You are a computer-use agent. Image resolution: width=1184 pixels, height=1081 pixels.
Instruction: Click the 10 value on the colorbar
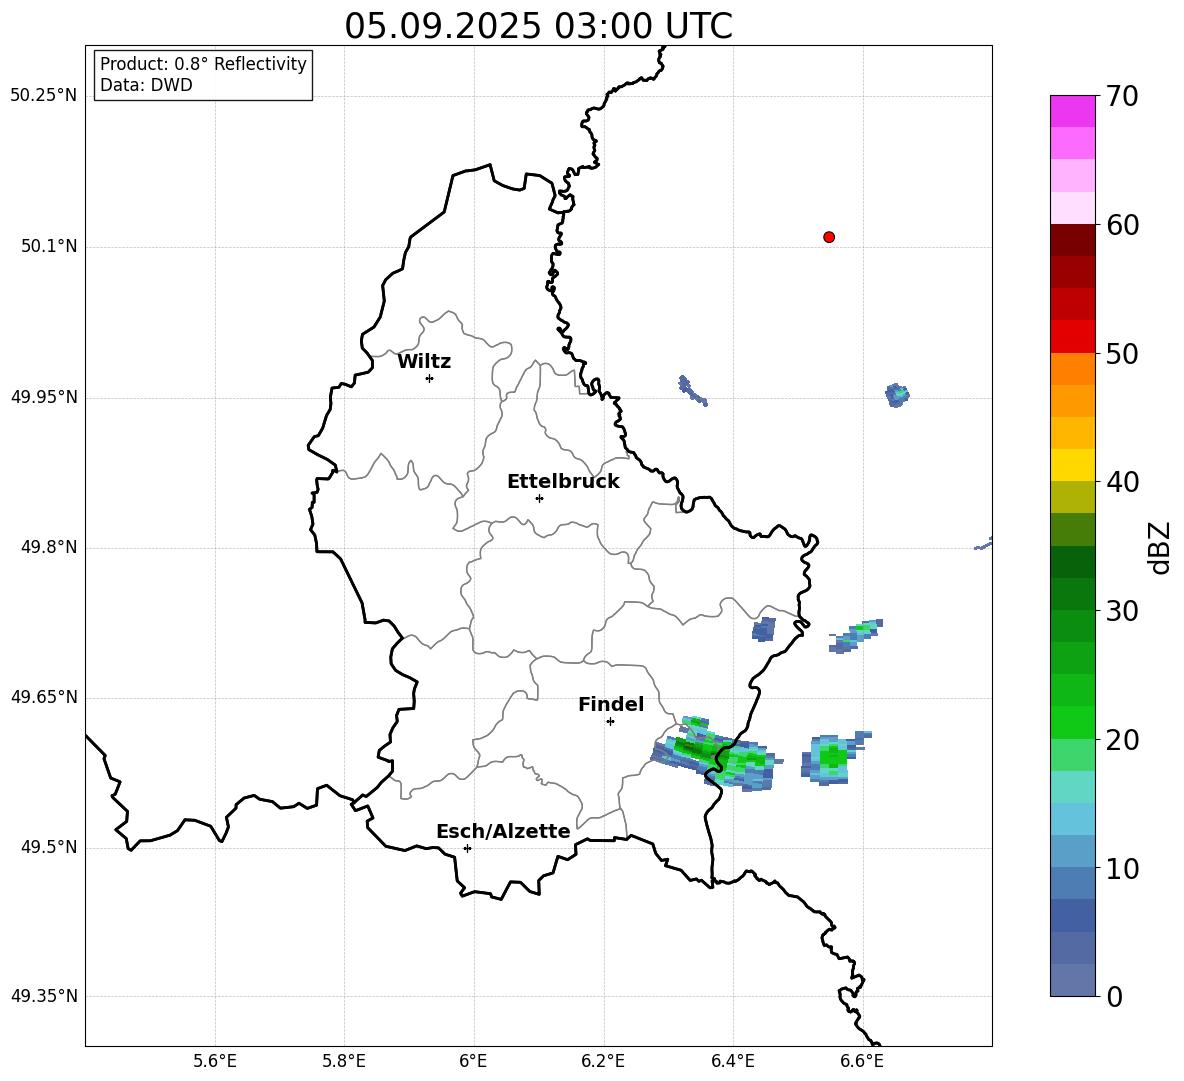point(1122,869)
